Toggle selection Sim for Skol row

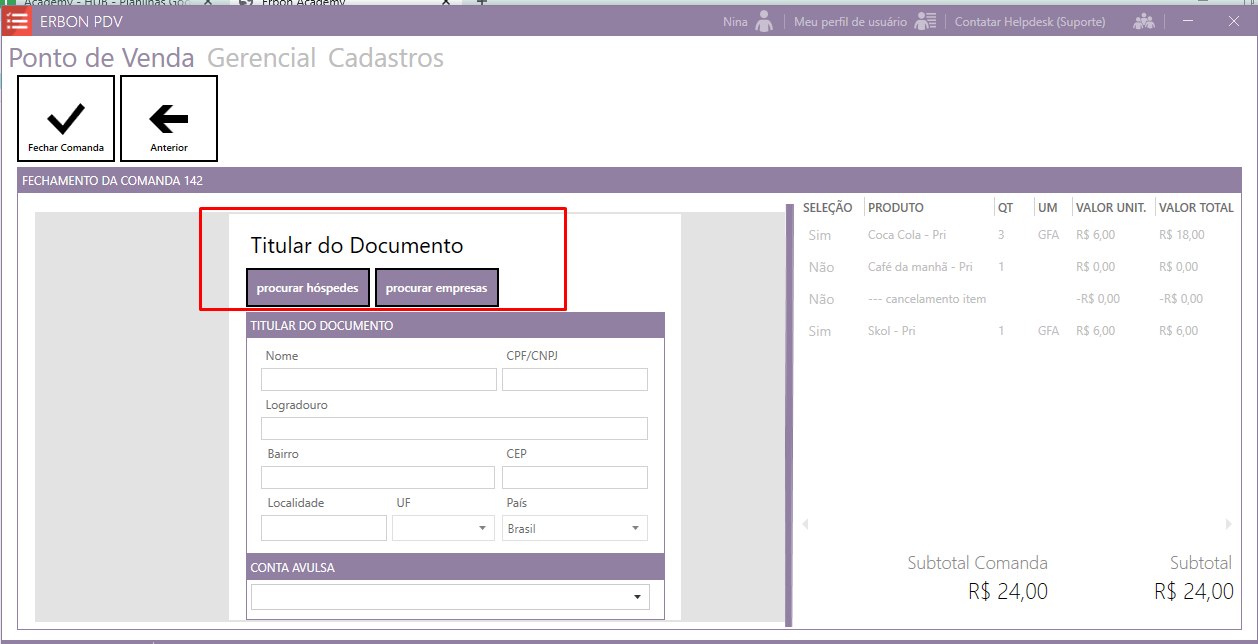819,331
